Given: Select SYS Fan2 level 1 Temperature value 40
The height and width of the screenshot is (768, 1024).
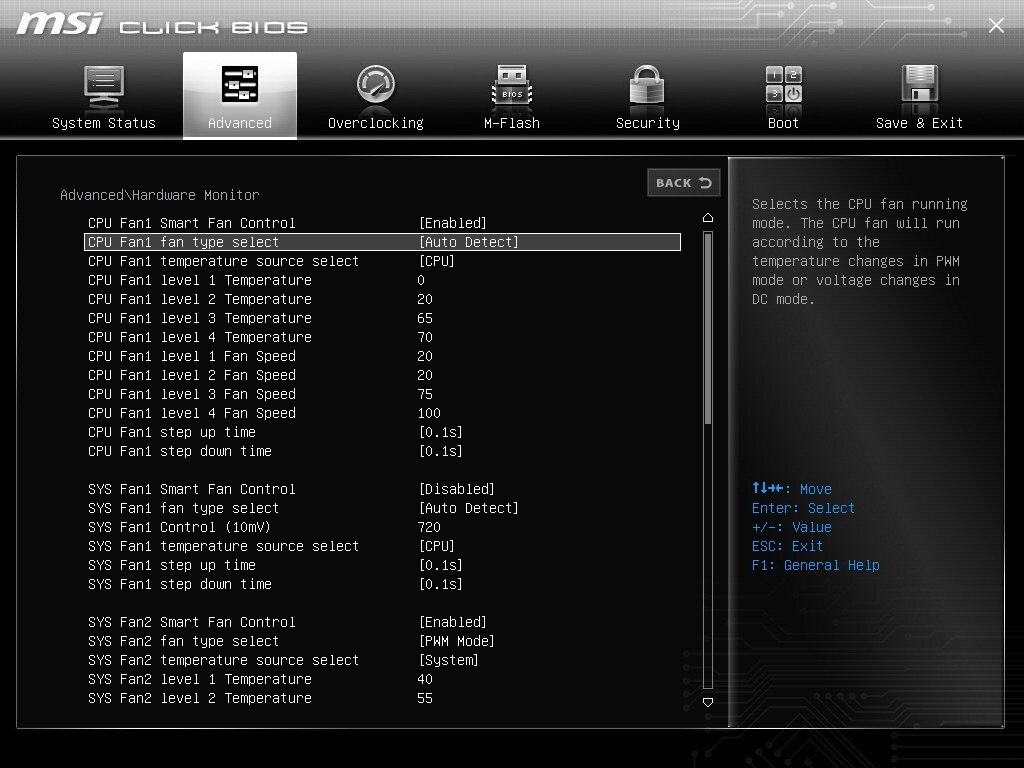Looking at the screenshot, I should click(x=425, y=679).
